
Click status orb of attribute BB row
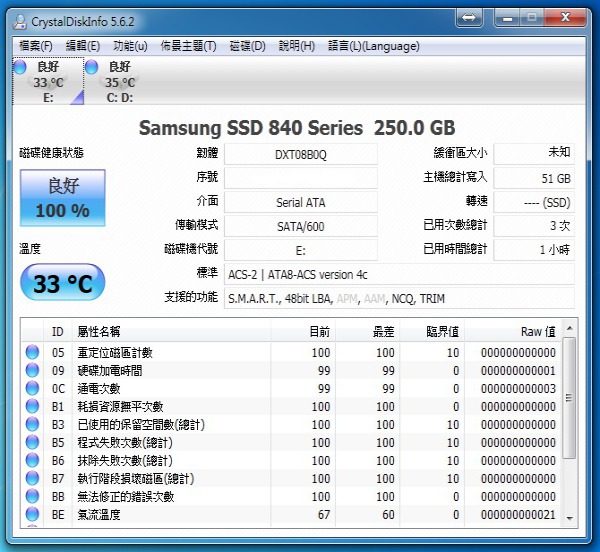(32, 496)
